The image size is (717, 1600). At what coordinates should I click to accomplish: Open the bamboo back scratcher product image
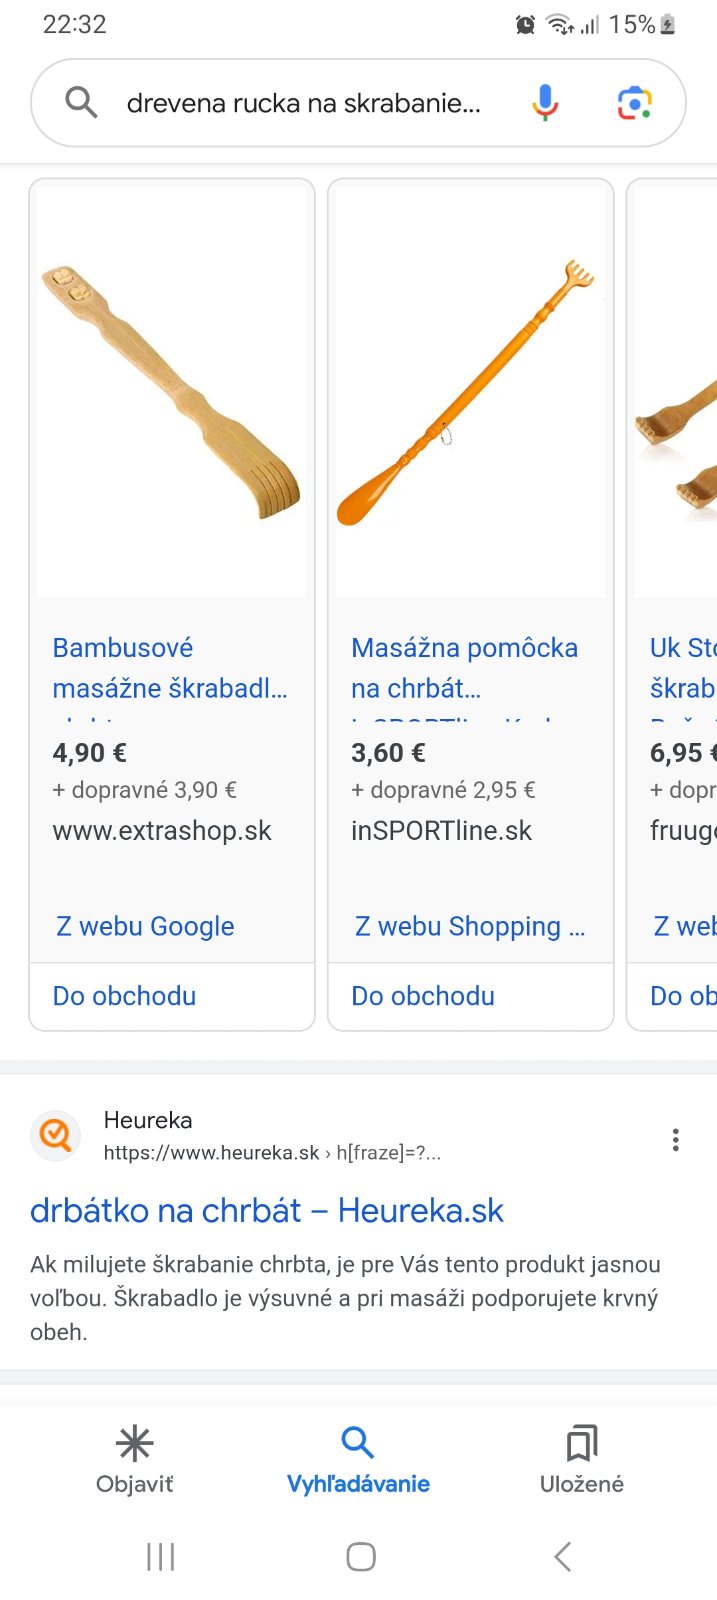coord(171,392)
